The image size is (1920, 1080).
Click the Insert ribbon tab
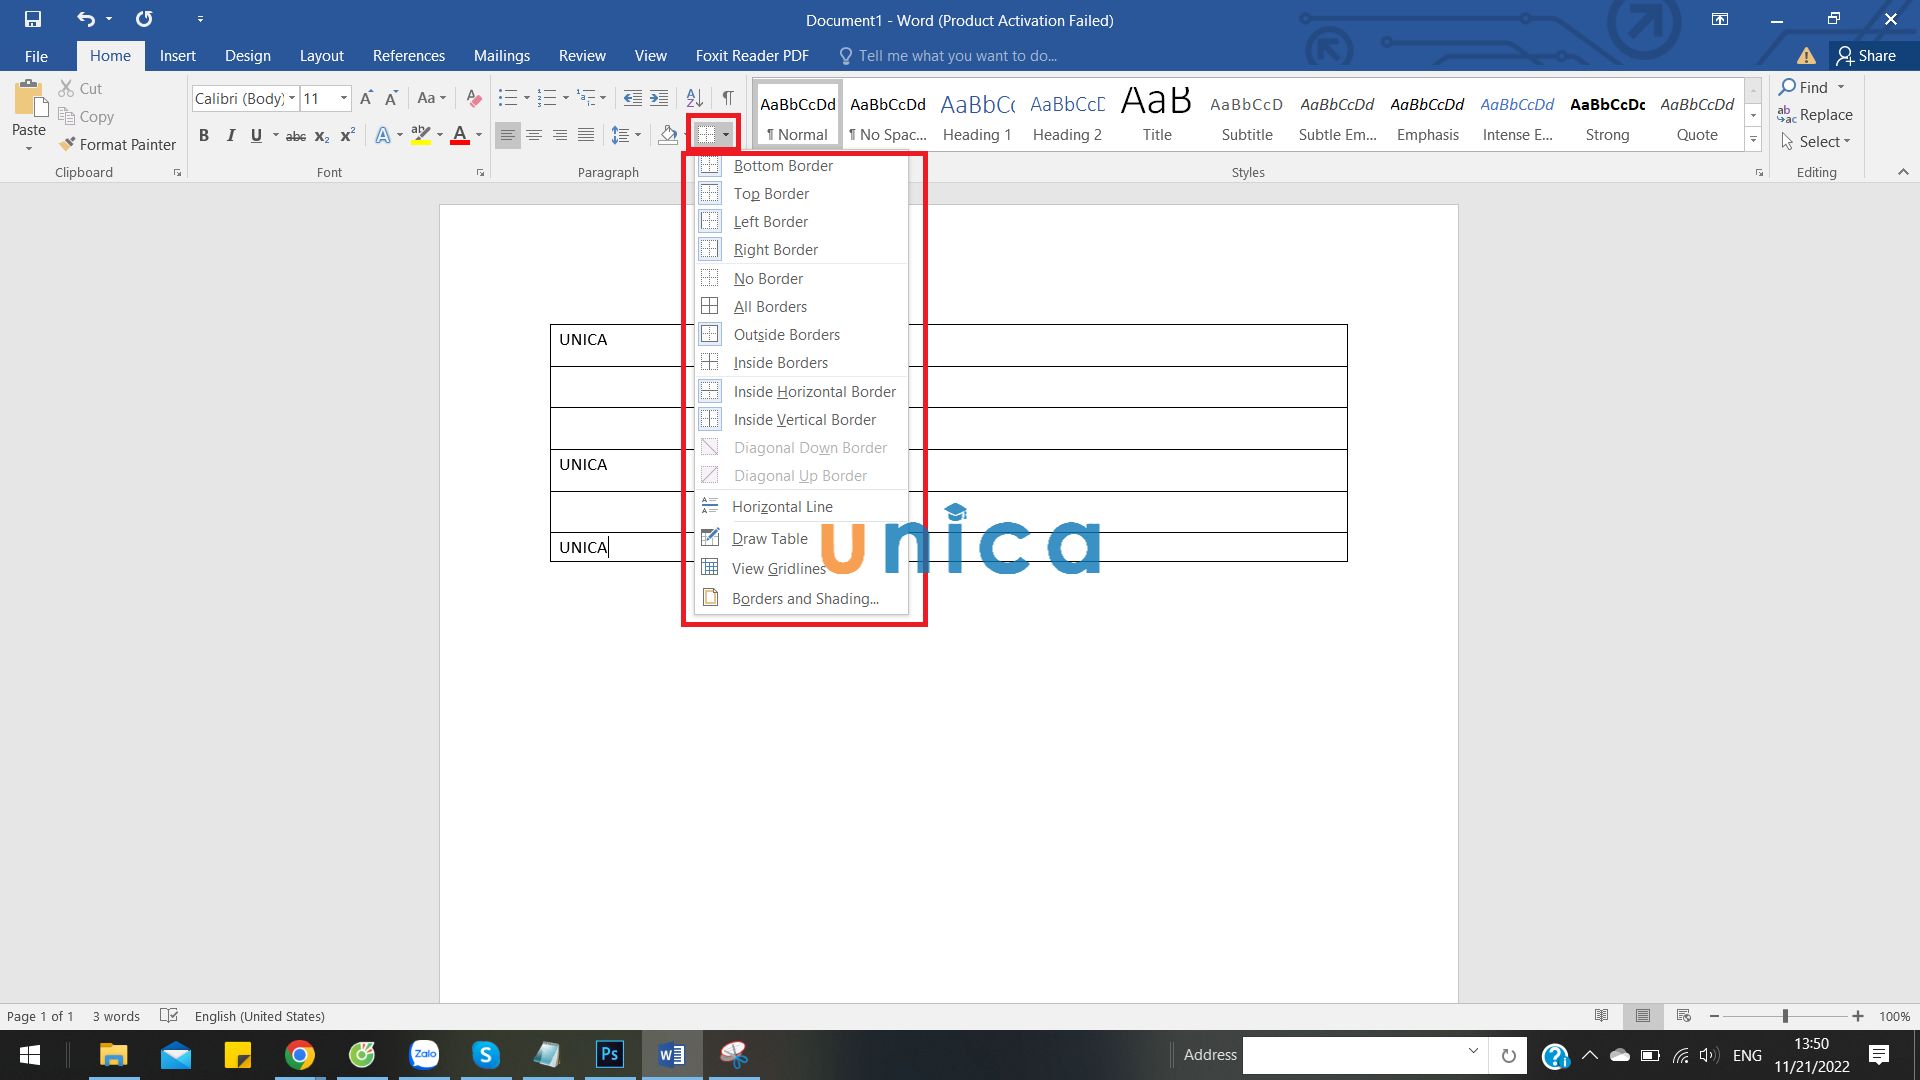coord(178,55)
